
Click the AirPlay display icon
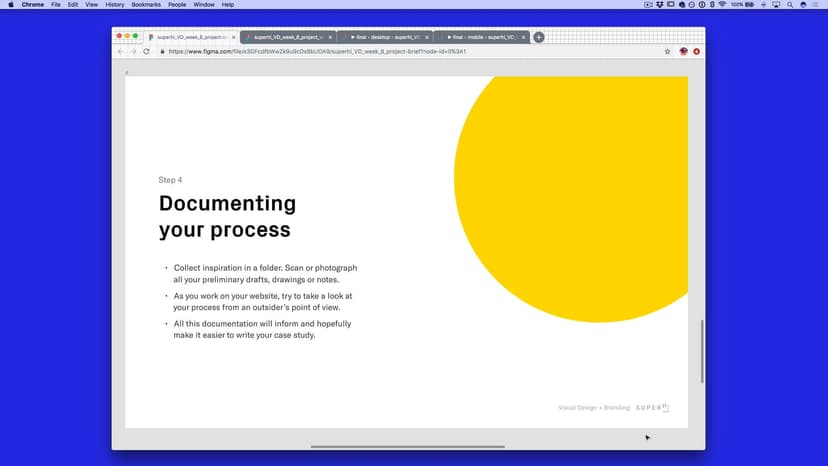pyautogui.click(x=776, y=5)
